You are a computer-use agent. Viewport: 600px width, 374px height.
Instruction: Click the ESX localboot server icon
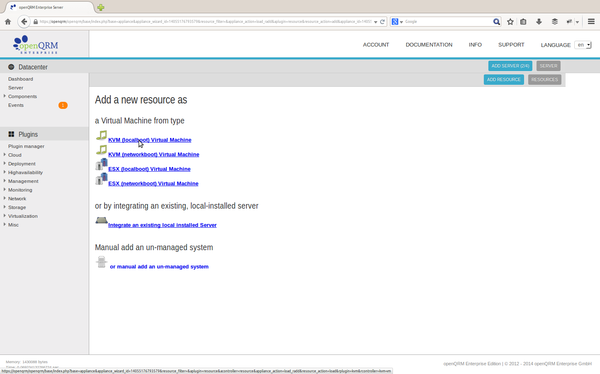pyautogui.click(x=101, y=165)
